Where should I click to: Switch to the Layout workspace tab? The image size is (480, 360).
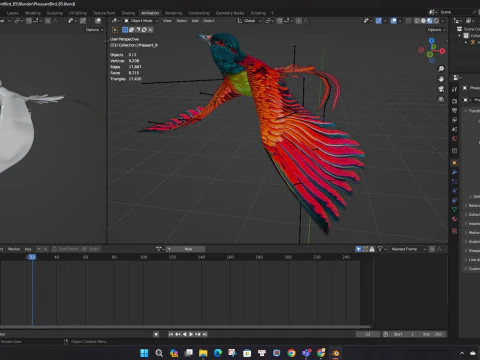13,13
